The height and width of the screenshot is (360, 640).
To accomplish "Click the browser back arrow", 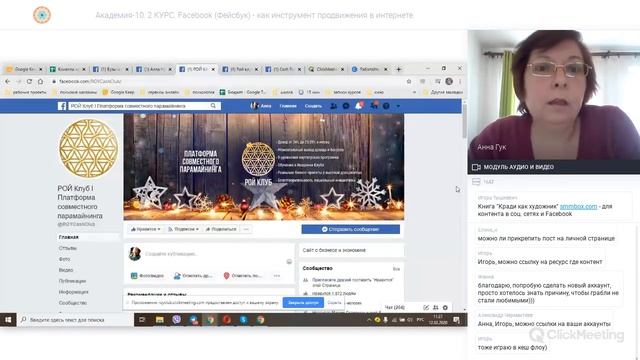I will (8, 81).
